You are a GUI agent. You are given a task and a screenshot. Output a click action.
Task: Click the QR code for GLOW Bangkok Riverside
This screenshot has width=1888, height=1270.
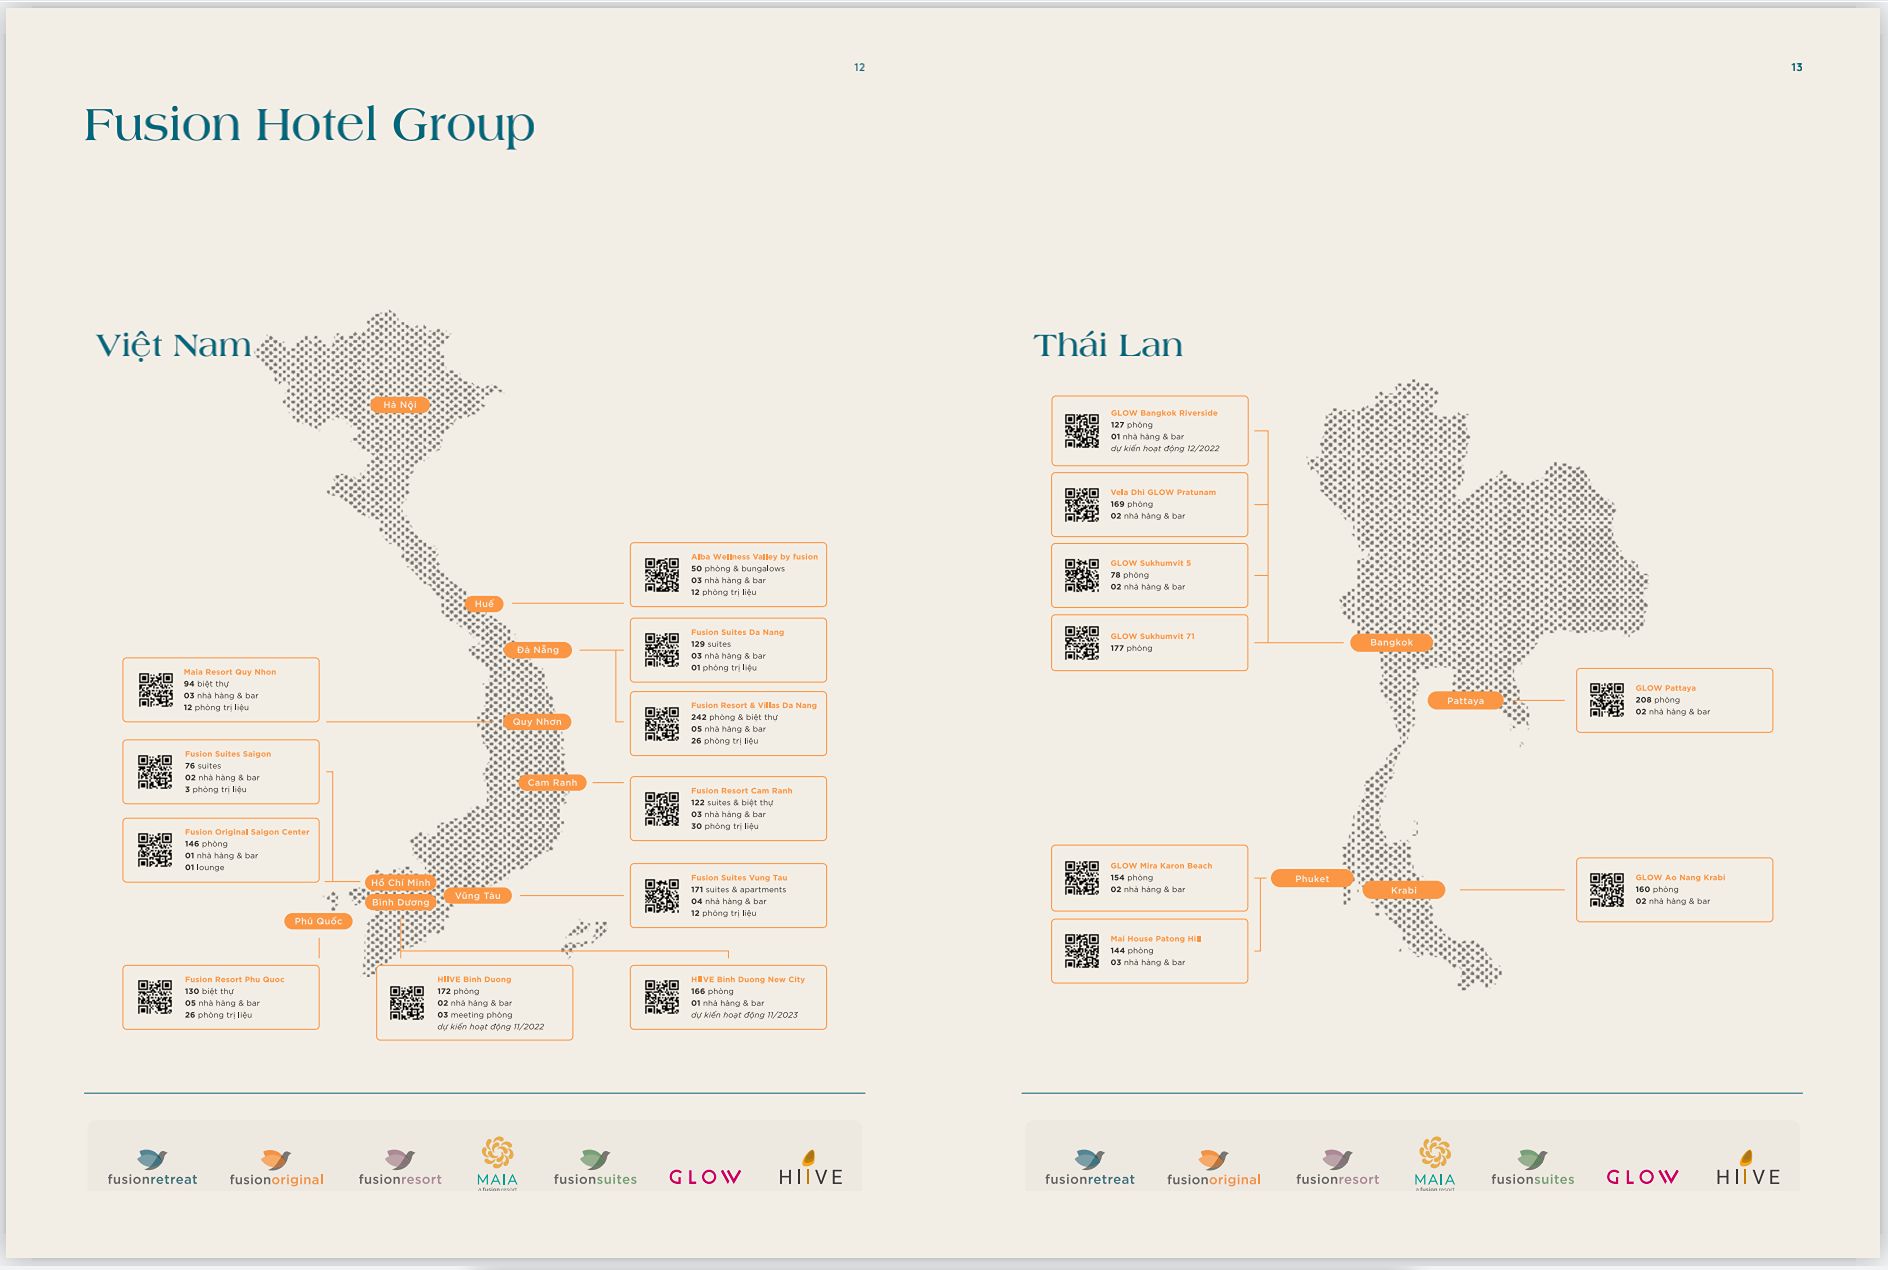tap(1081, 431)
